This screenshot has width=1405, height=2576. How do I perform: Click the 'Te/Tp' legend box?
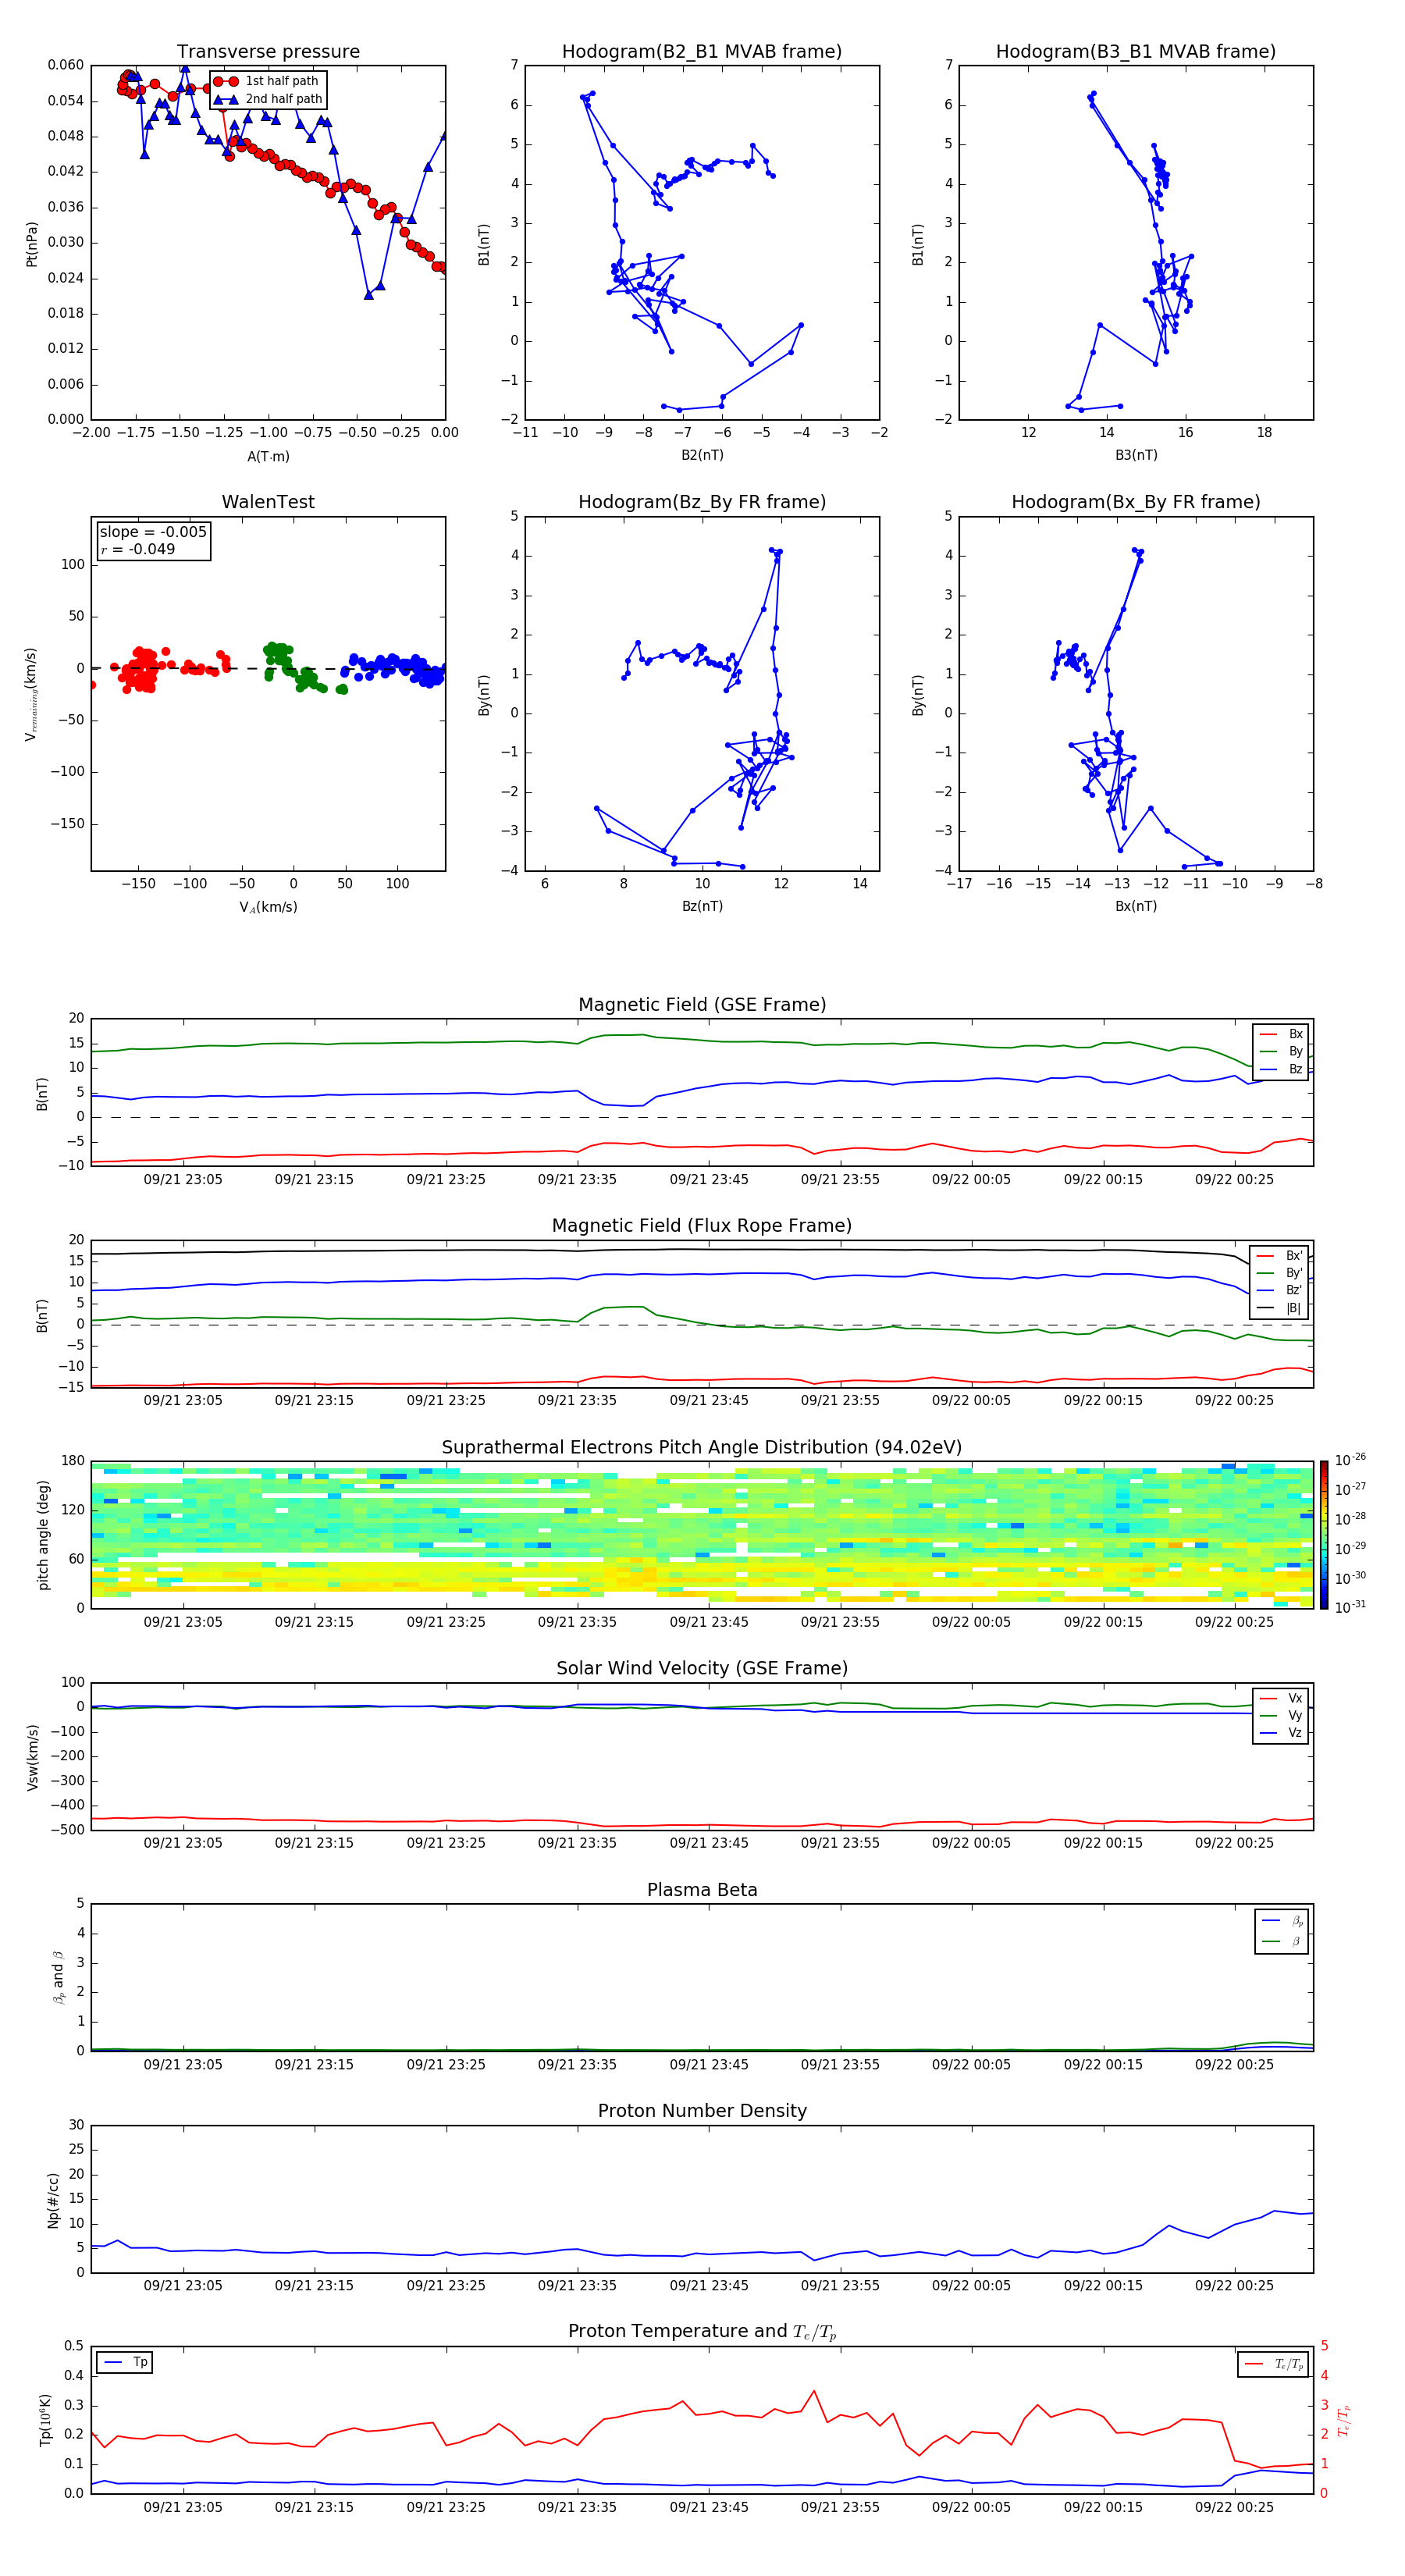[x=1275, y=2364]
